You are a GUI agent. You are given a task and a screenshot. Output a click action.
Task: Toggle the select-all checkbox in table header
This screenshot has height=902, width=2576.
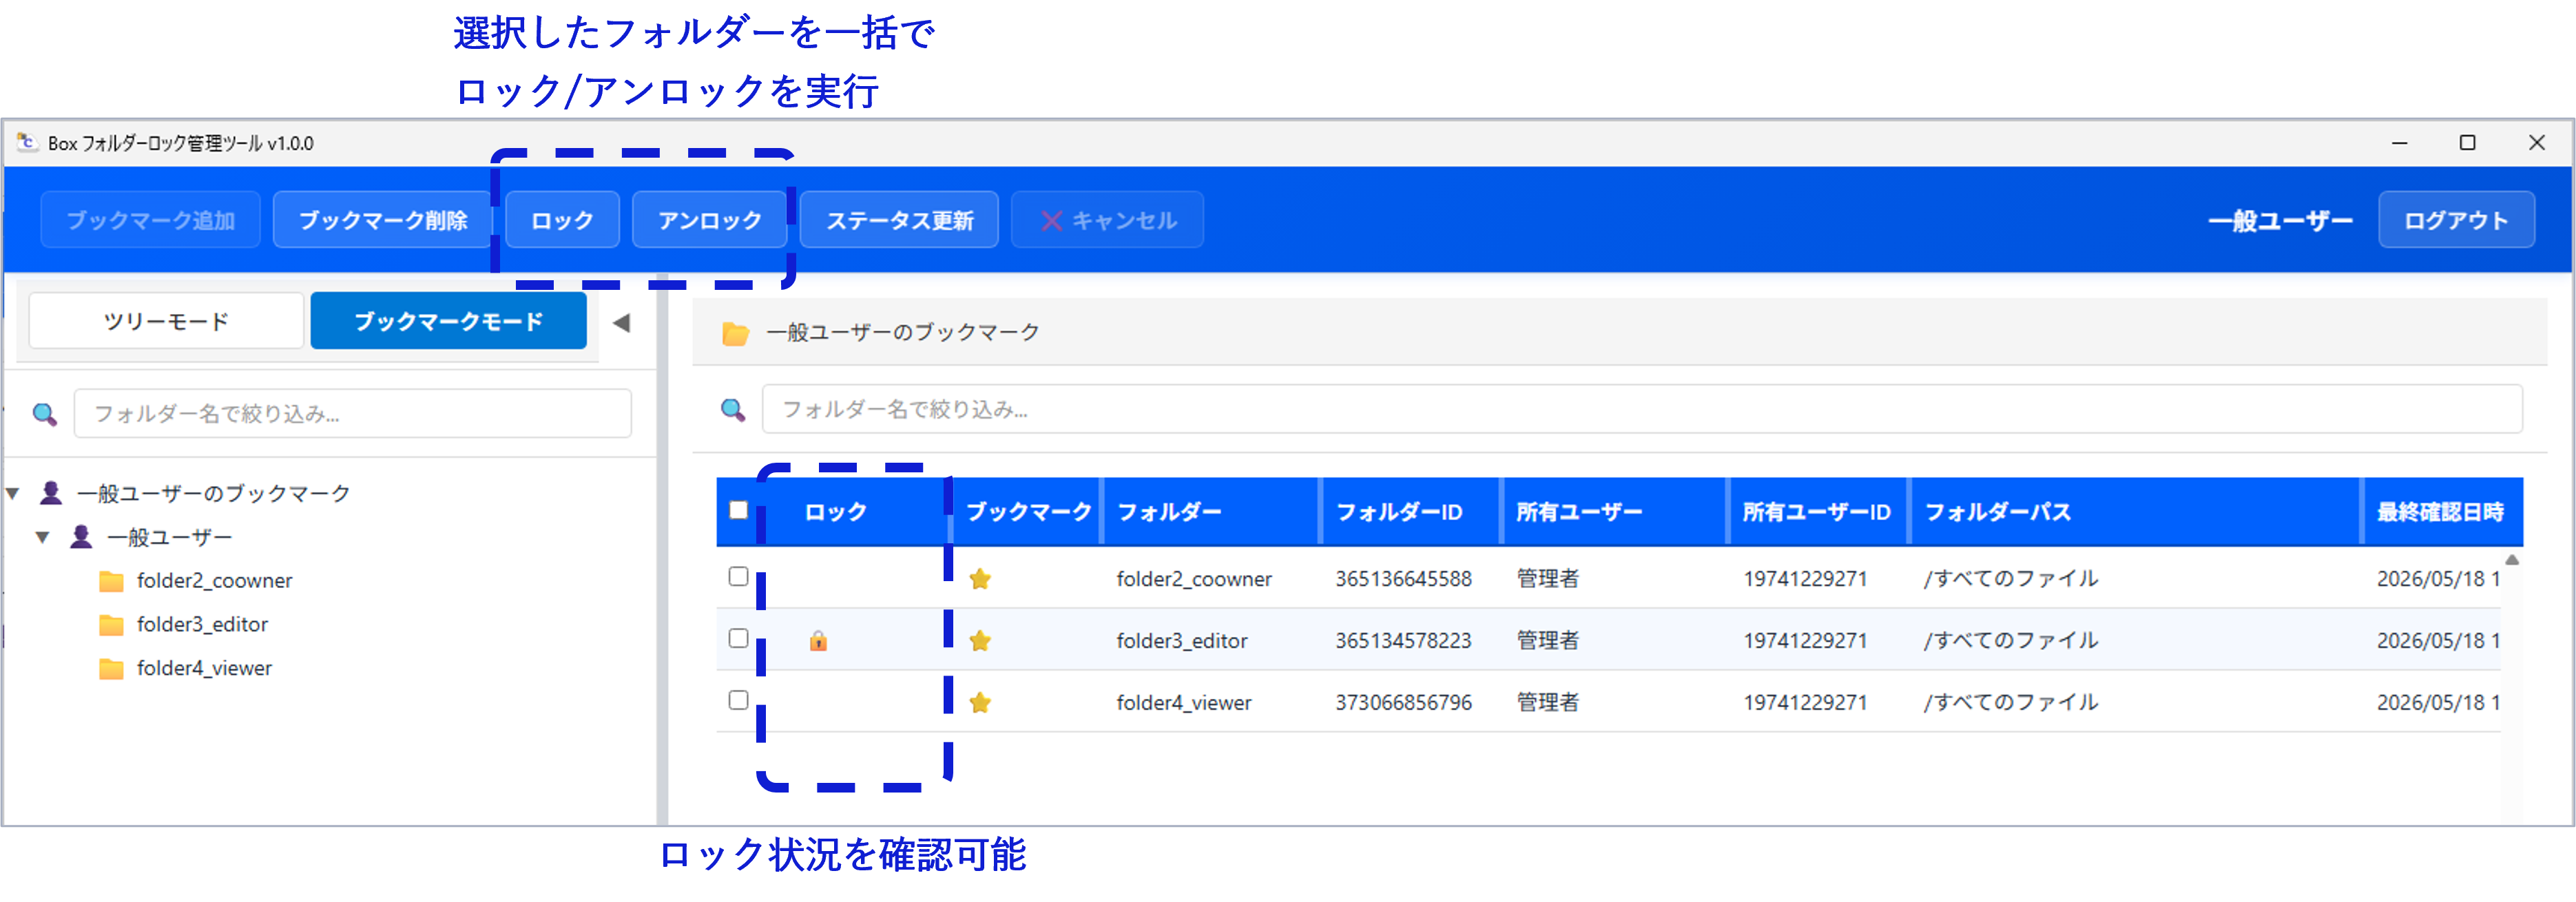738,510
